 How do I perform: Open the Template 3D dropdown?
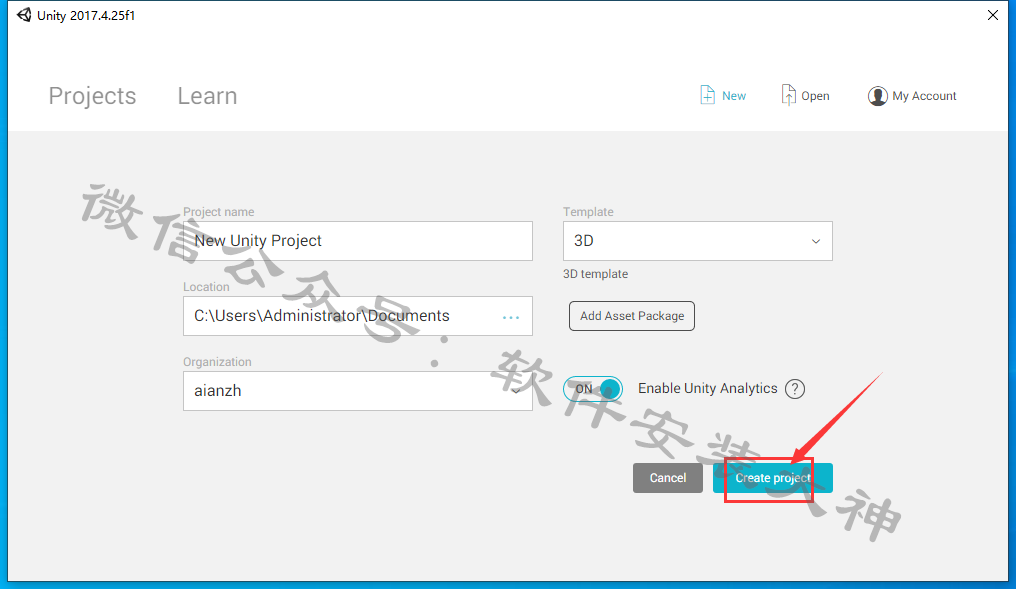coord(698,241)
